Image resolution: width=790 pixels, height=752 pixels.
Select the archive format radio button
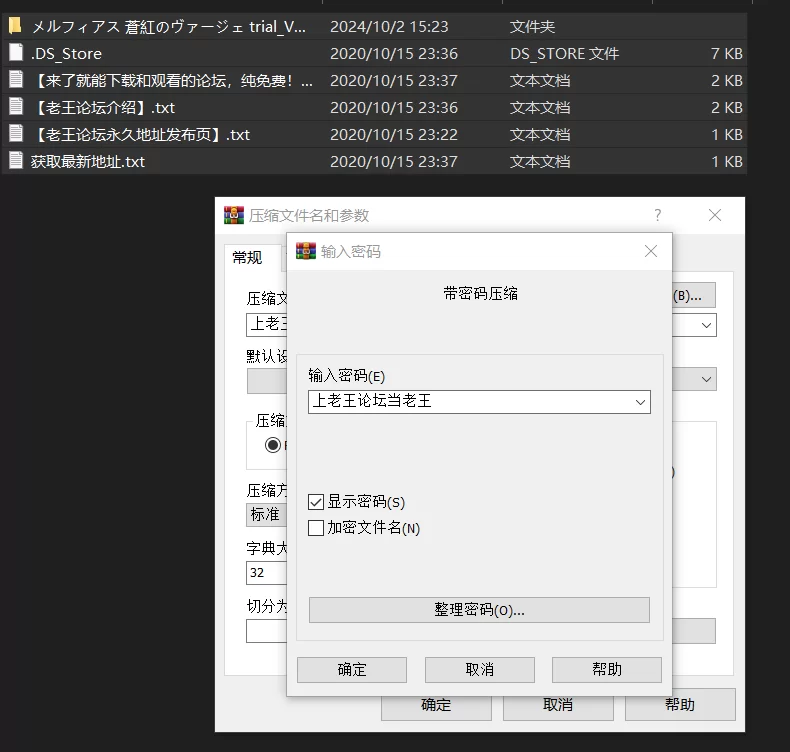[272, 446]
